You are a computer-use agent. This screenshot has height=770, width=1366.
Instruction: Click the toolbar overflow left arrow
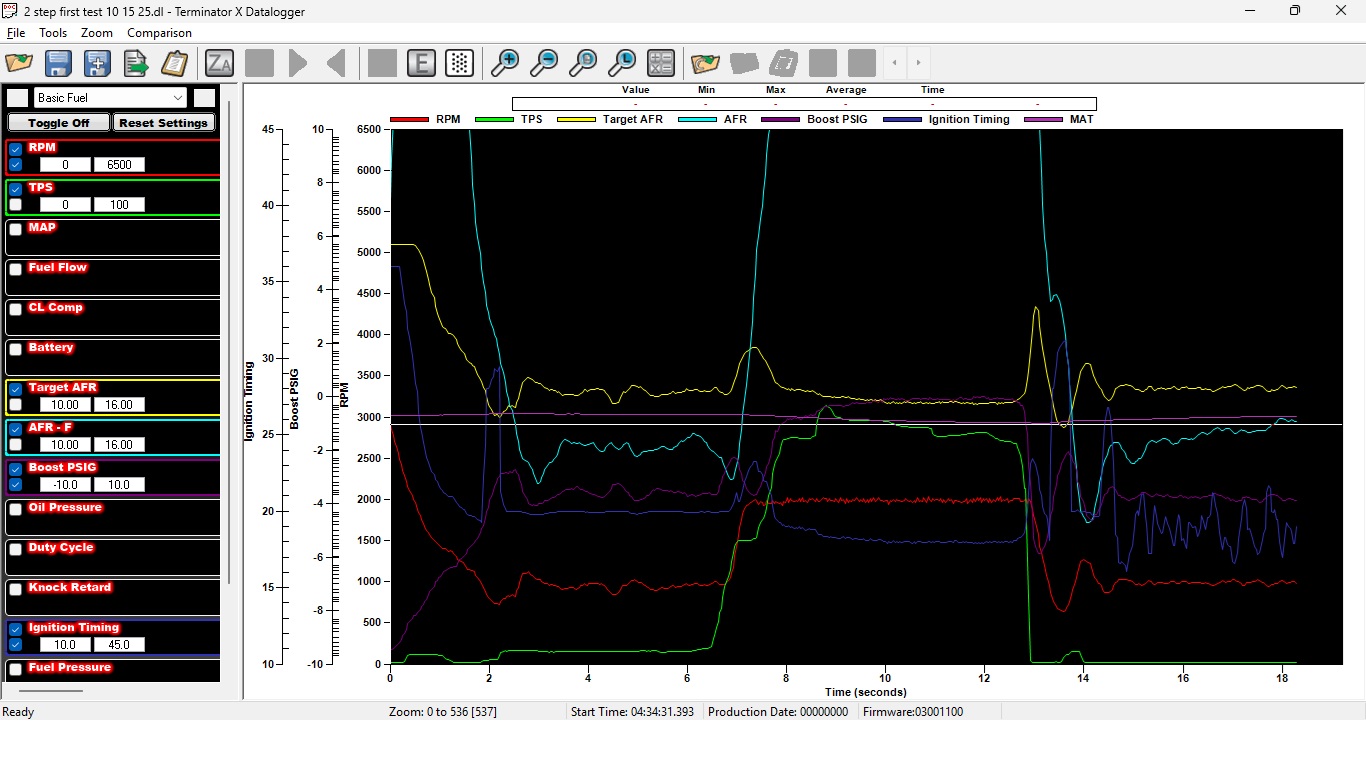point(894,63)
